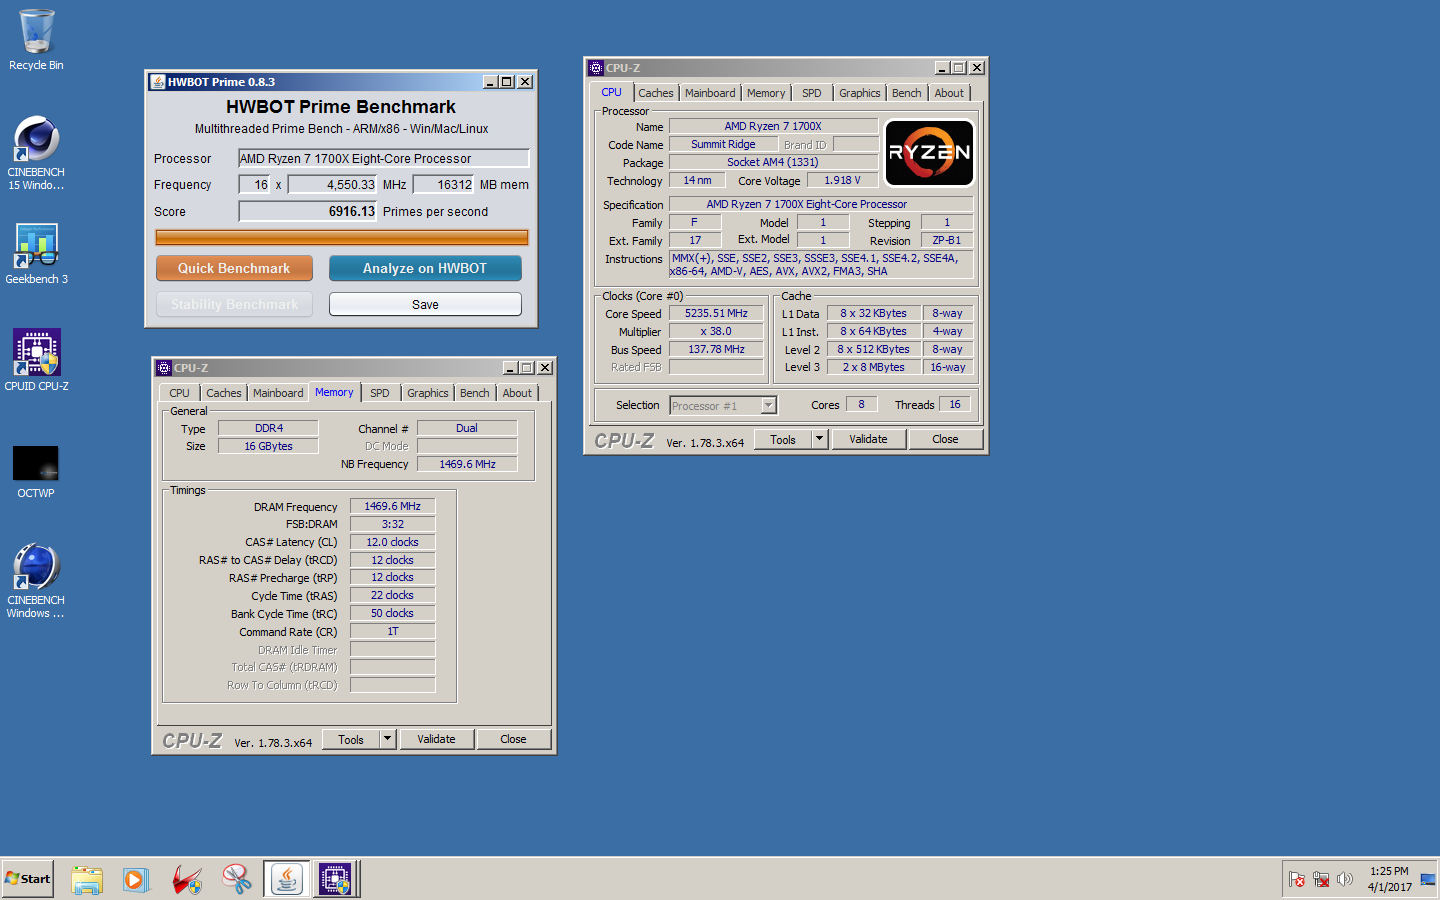Open SPD tab in Memory CPU-Z window
The image size is (1440, 900).
[380, 393]
